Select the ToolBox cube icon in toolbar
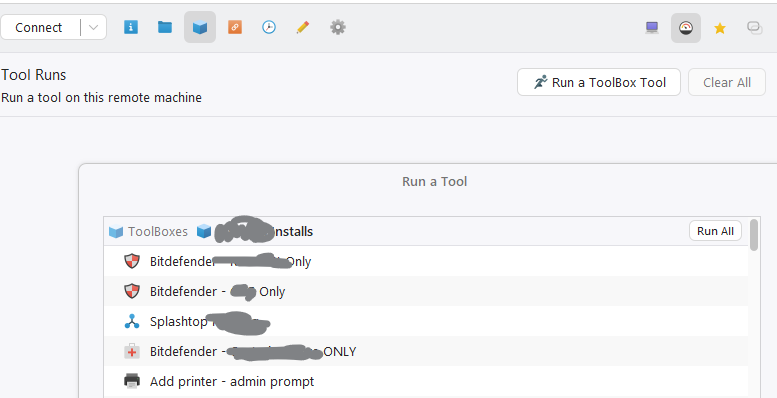The height and width of the screenshot is (398, 777). tap(200, 27)
